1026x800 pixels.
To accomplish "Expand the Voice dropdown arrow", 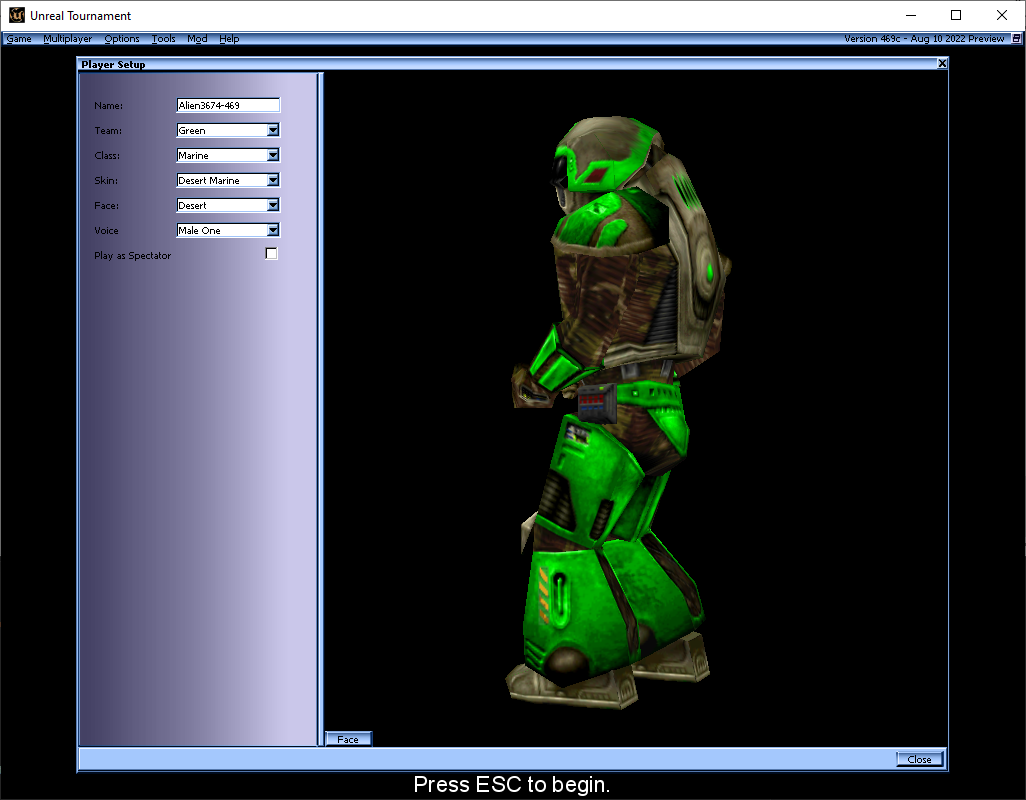I will 274,230.
